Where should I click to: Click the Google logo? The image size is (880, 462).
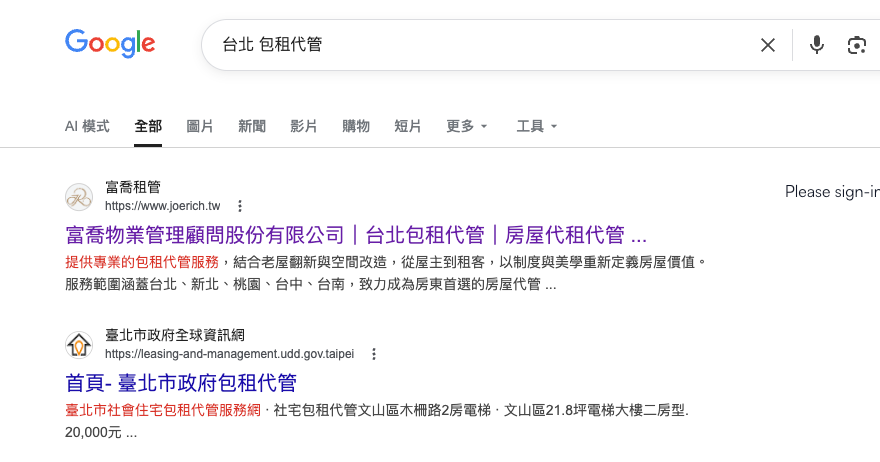point(110,43)
